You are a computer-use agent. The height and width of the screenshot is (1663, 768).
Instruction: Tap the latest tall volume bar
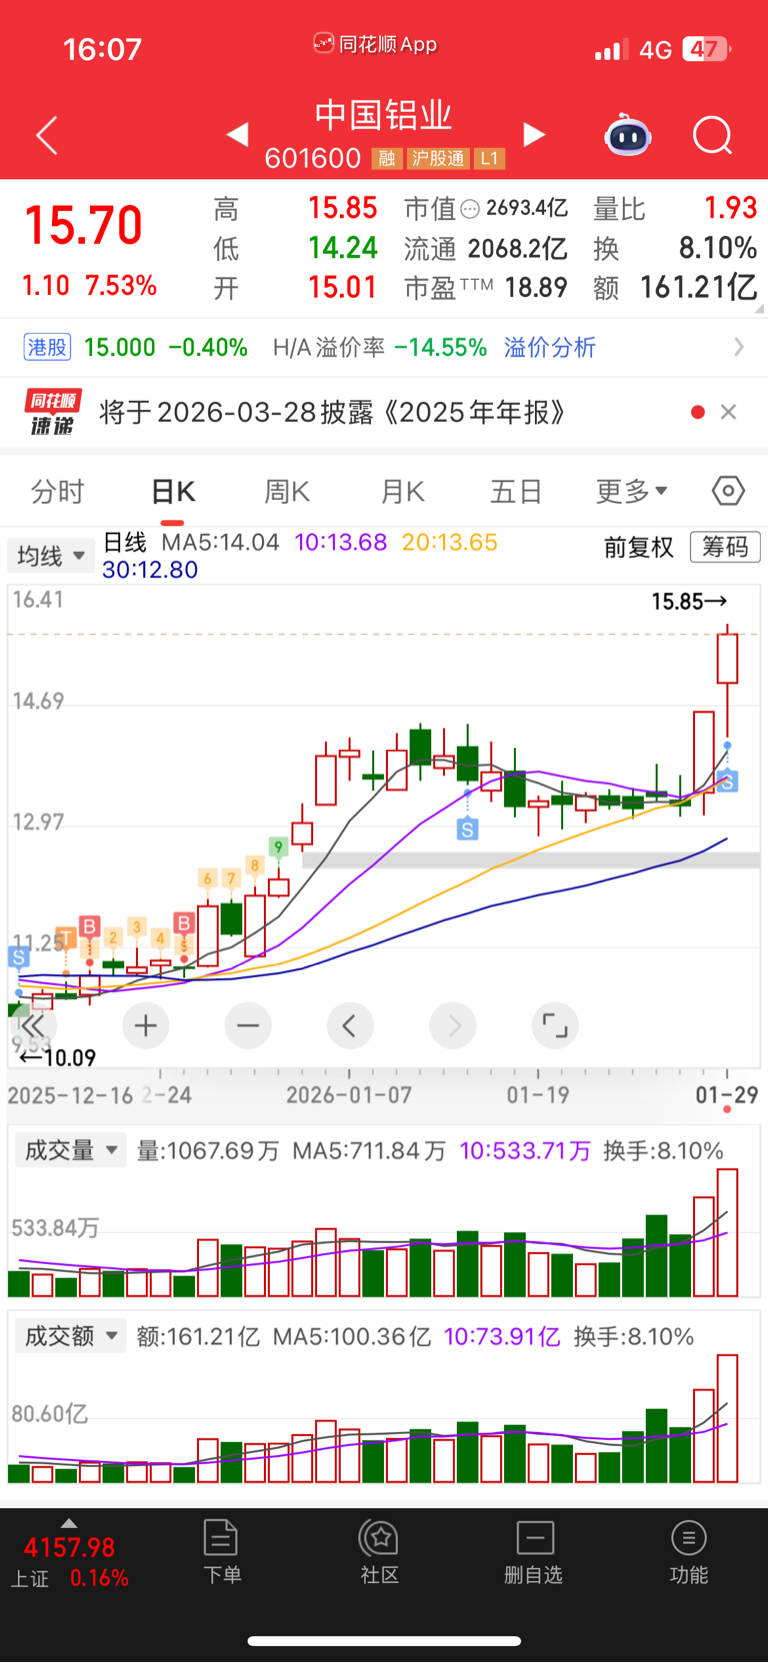point(727,1233)
